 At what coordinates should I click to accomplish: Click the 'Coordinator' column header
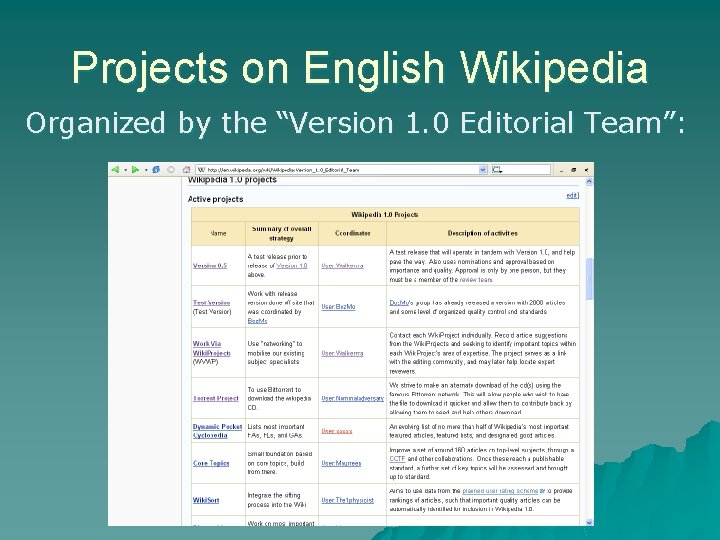pyautogui.click(x=352, y=233)
